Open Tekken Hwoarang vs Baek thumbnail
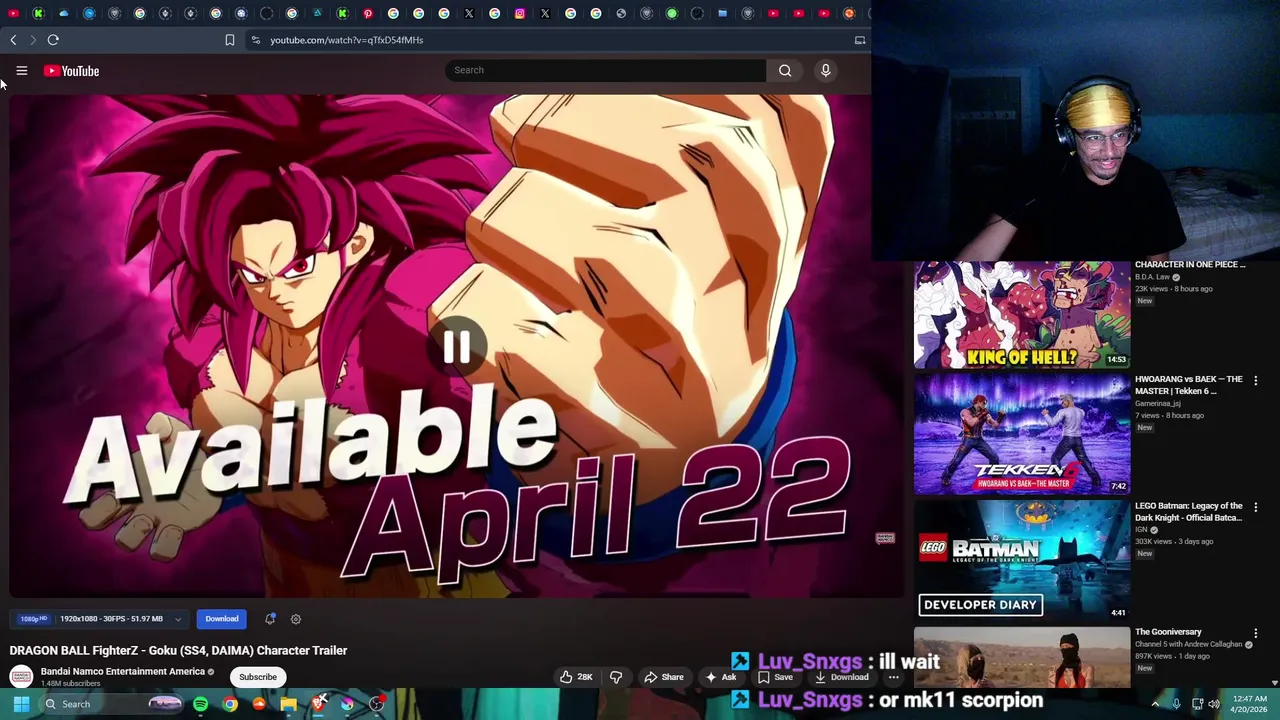Screen dimensions: 1280x720 coord(1022,435)
